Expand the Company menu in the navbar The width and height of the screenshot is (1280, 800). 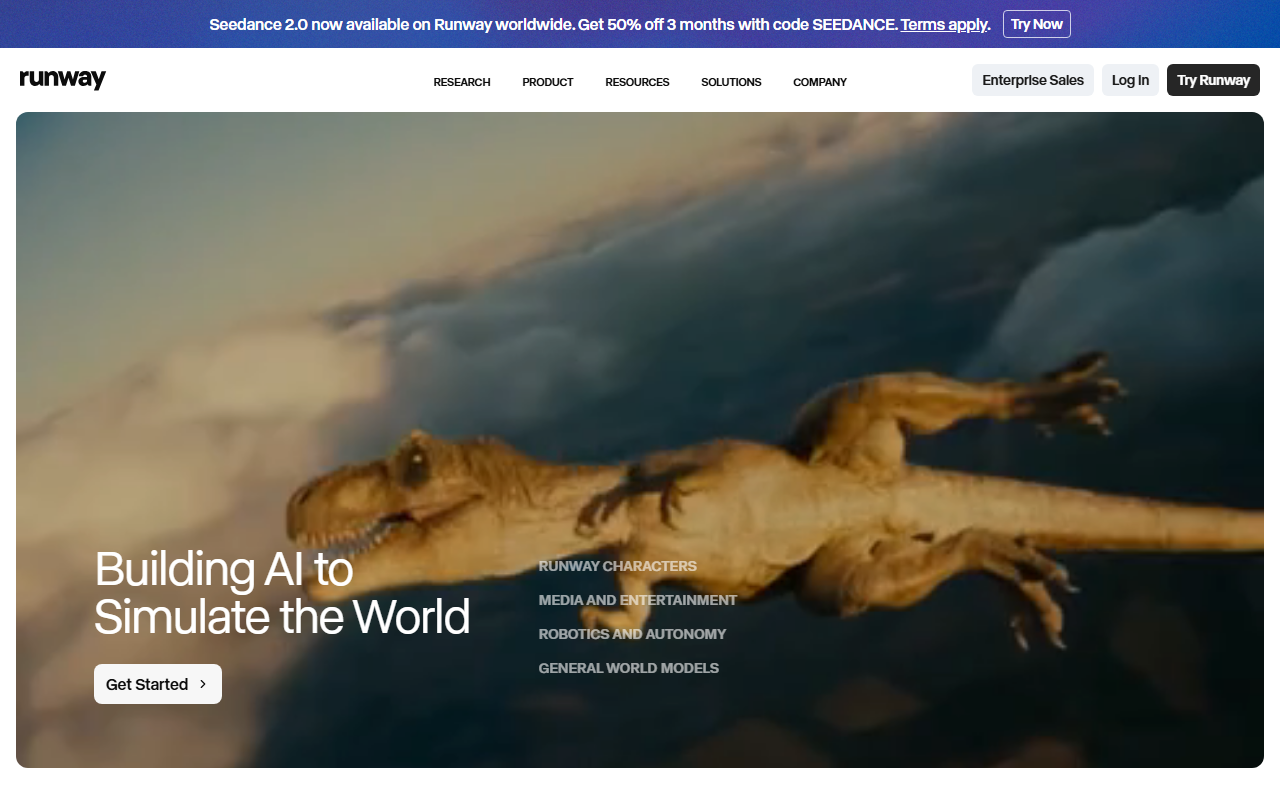click(819, 82)
